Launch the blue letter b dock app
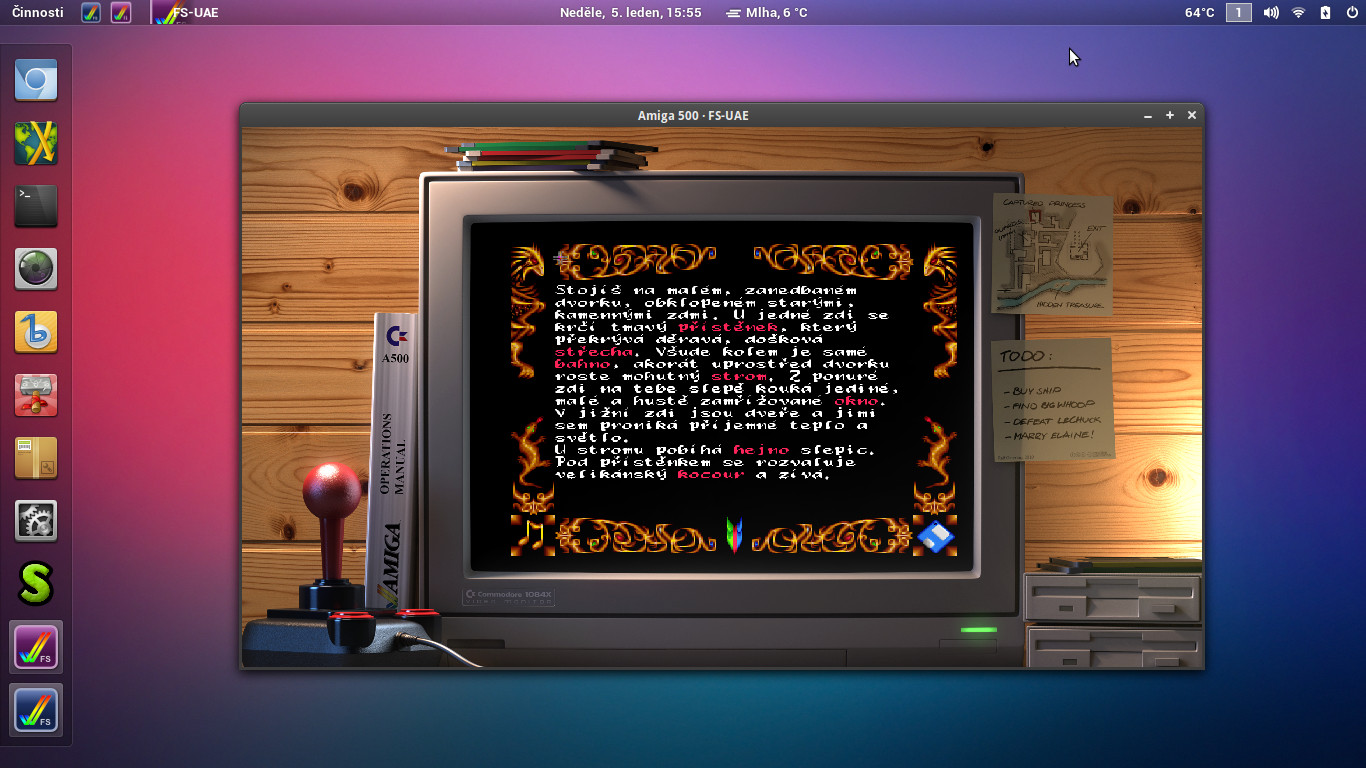The image size is (1366, 768). pos(36,332)
